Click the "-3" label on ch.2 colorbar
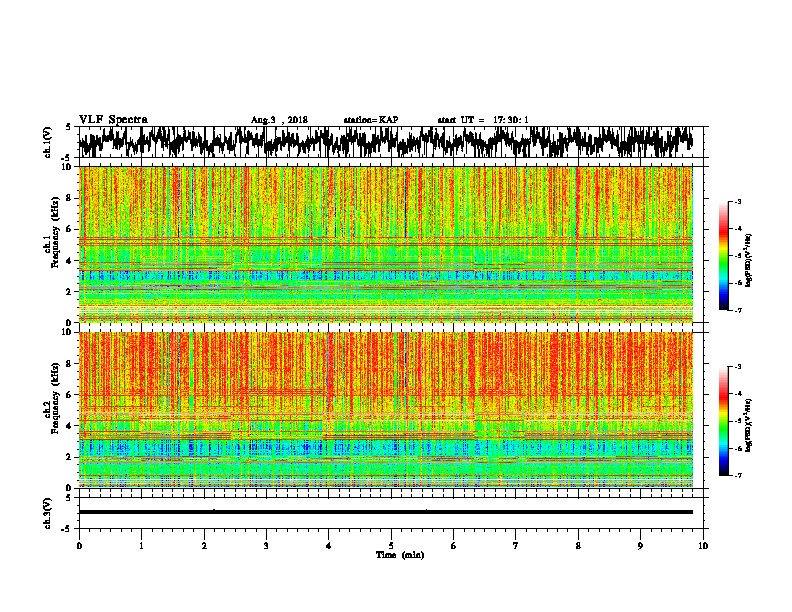This screenshot has width=792, height=612. [738, 367]
